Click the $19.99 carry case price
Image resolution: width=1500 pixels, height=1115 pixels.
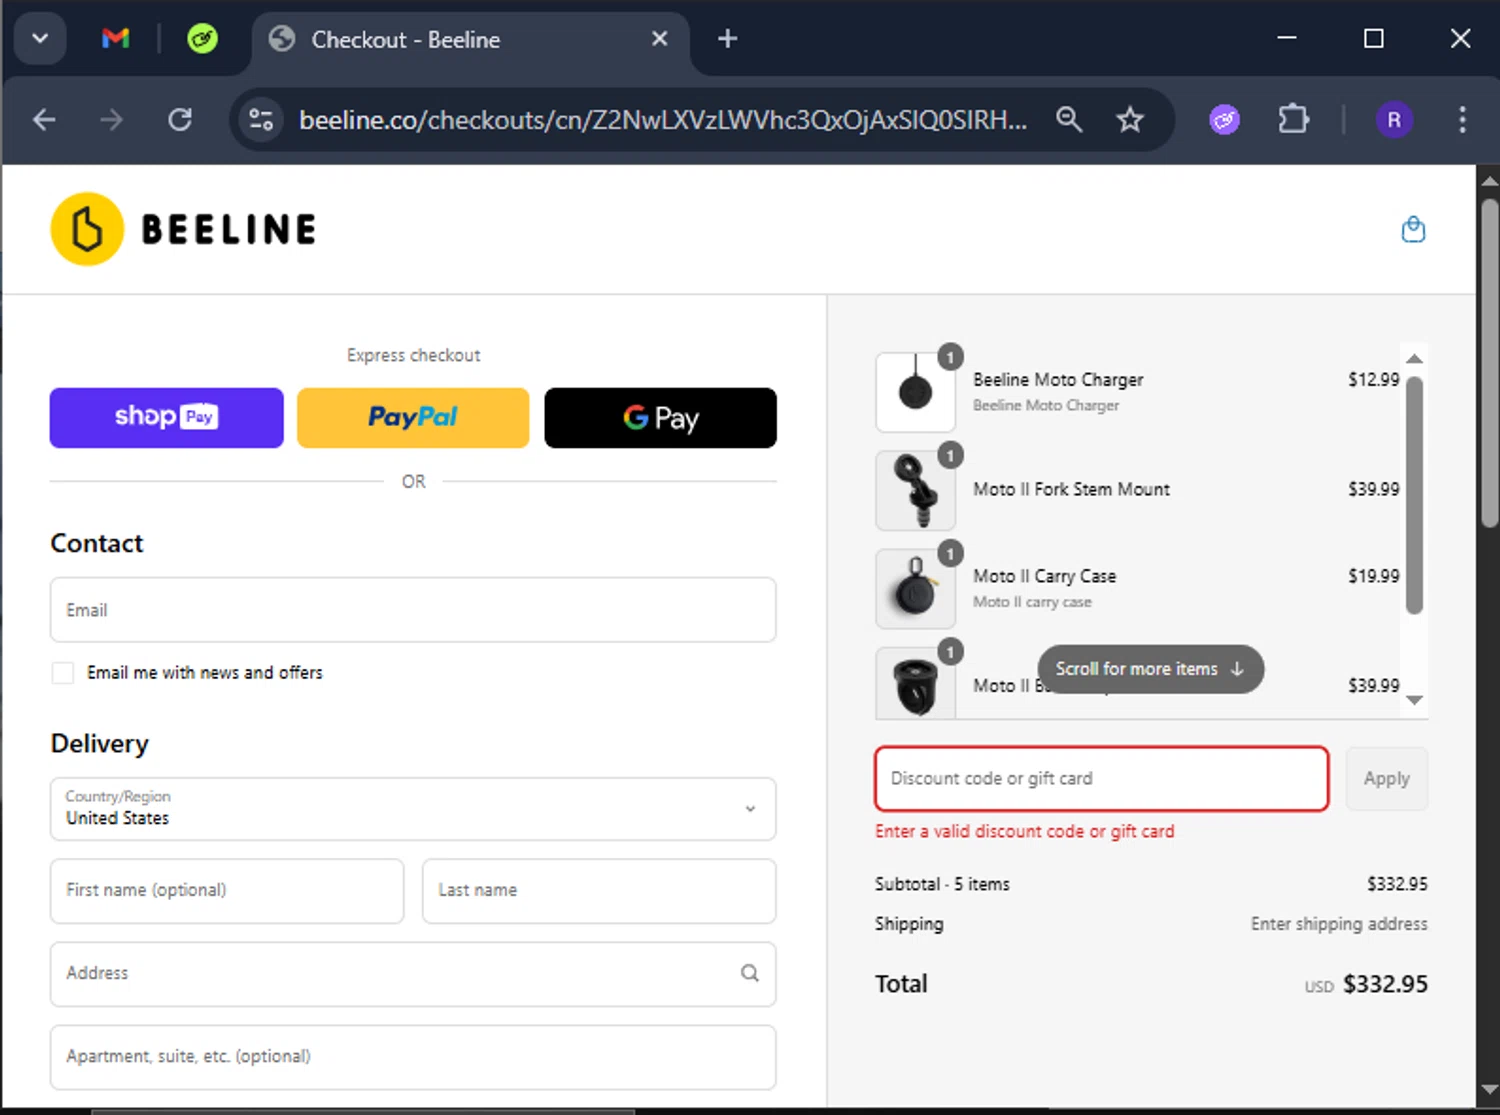pyautogui.click(x=1373, y=576)
